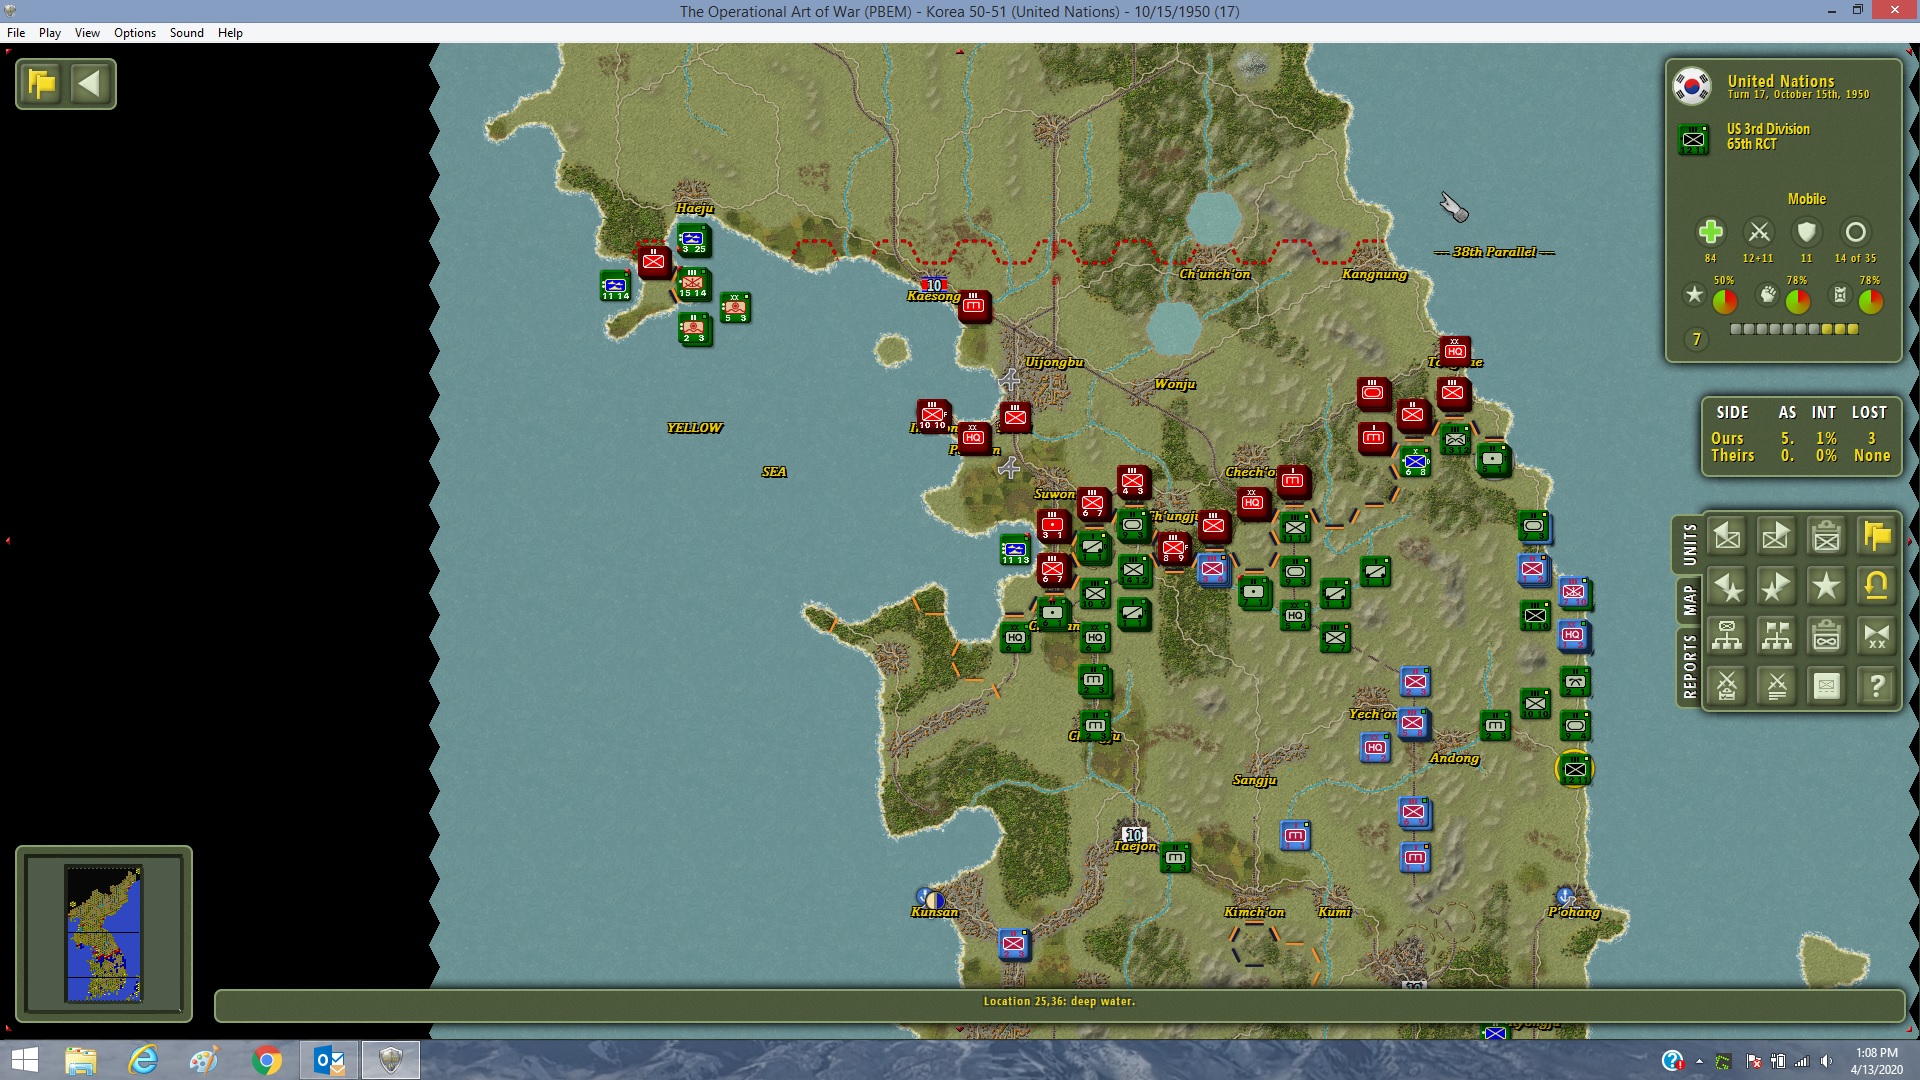The height and width of the screenshot is (1080, 1920).
Task: Open the Help menu
Action: 230,33
